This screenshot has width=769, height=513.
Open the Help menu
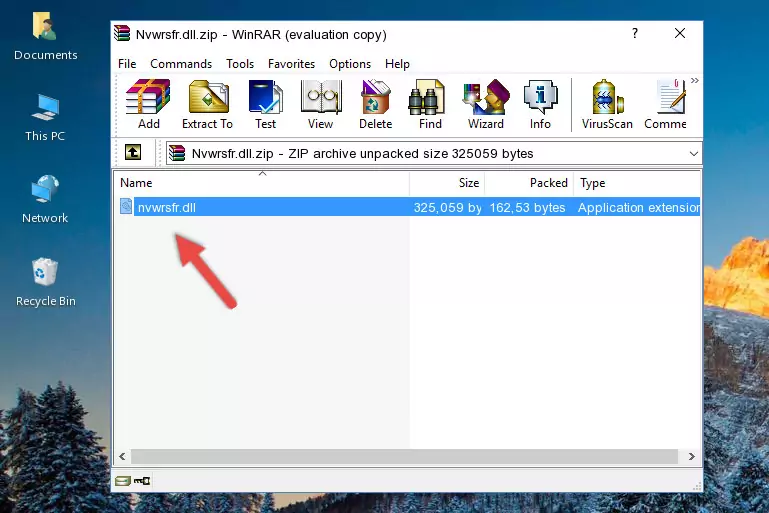397,64
